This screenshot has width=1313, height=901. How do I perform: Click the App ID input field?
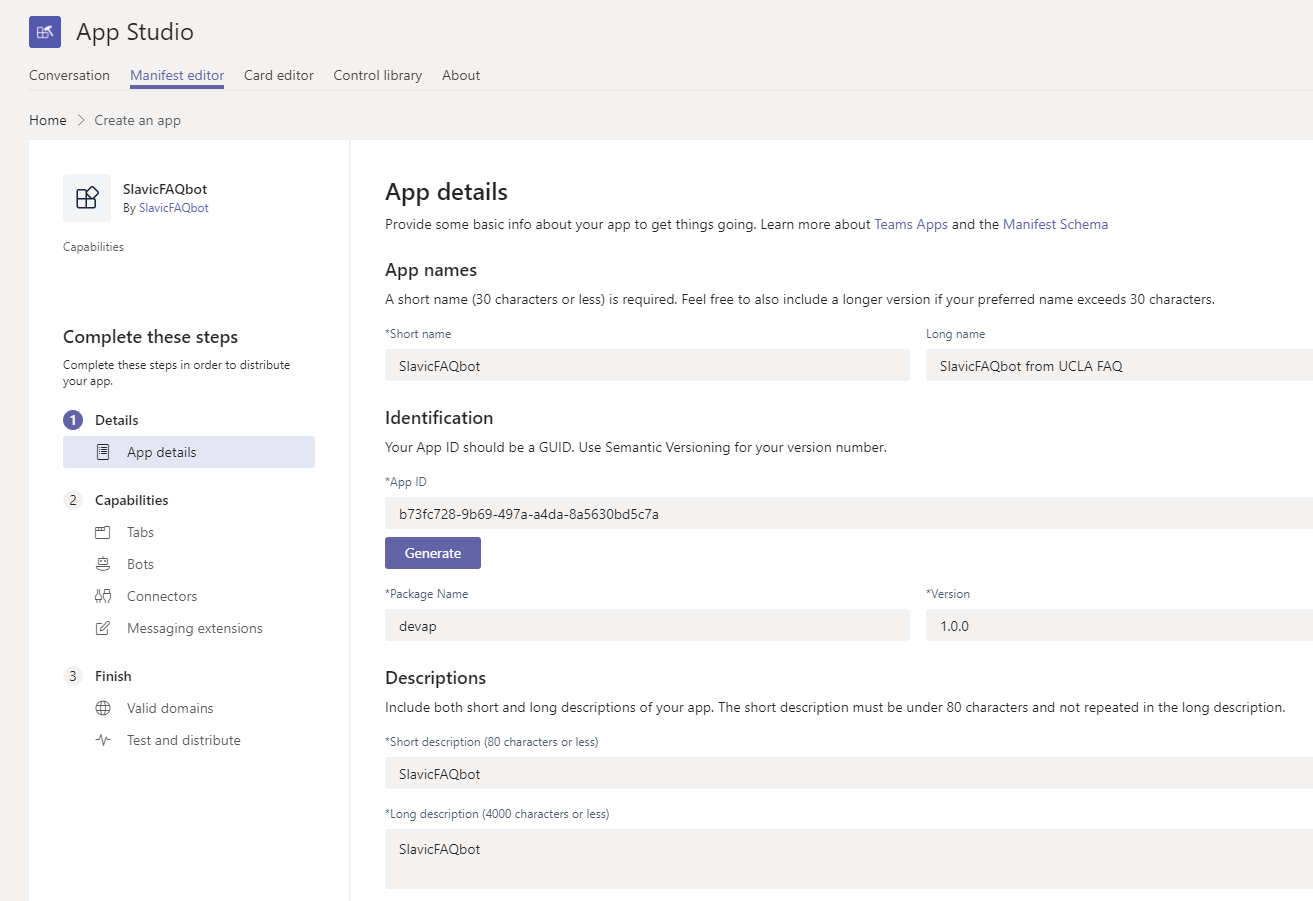[x=849, y=513]
